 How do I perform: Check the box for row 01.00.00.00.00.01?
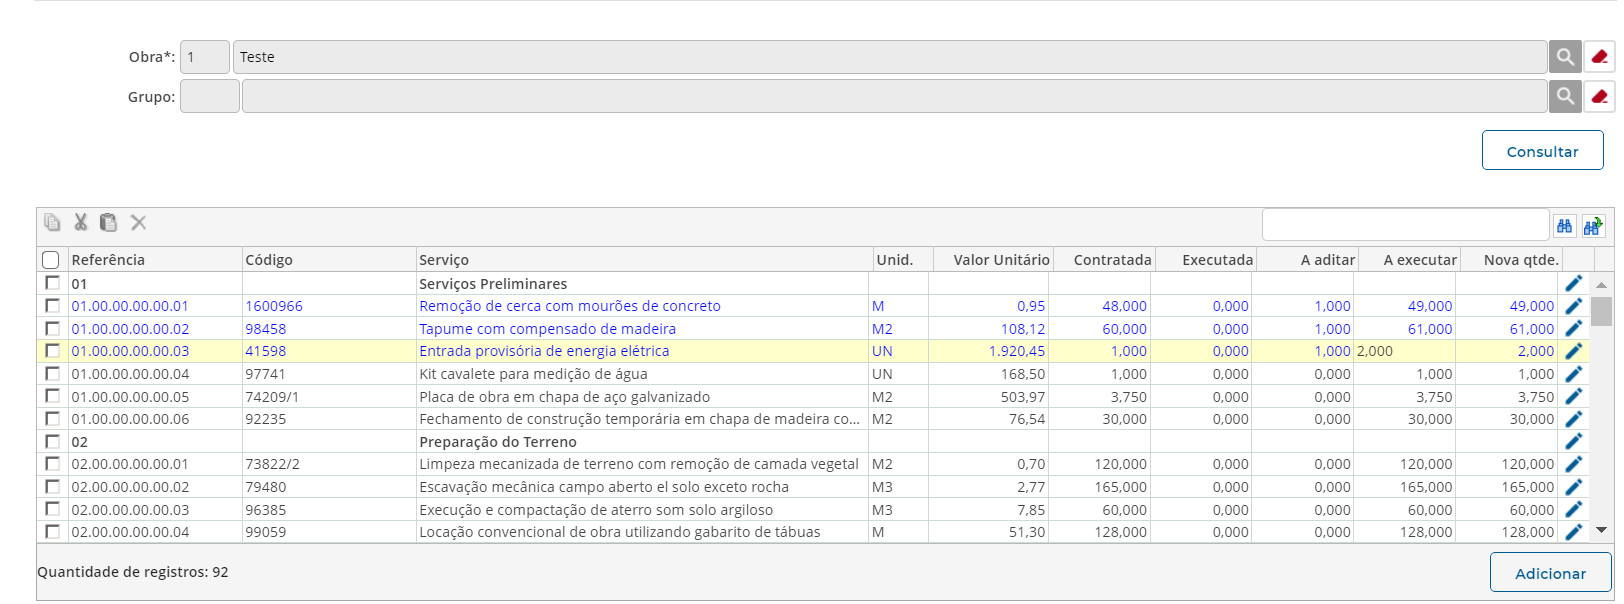(x=52, y=306)
